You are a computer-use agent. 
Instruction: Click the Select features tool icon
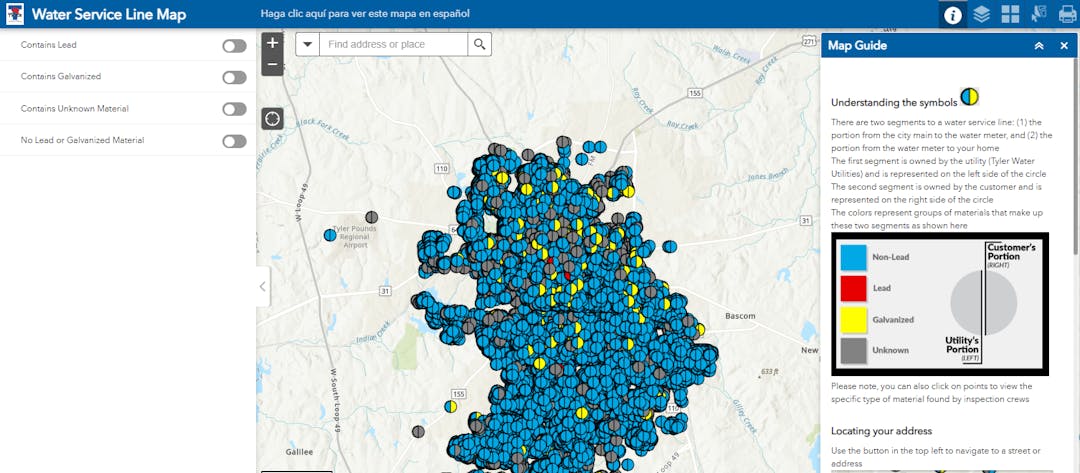pyautogui.click(x=1038, y=14)
